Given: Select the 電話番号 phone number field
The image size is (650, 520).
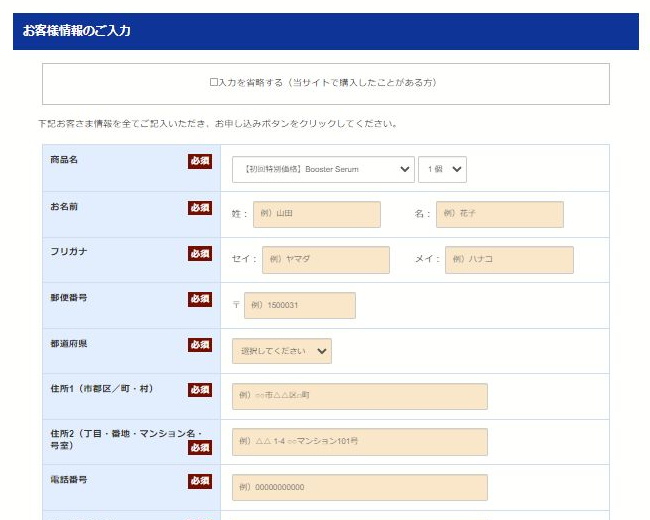Looking at the screenshot, I should (359, 487).
